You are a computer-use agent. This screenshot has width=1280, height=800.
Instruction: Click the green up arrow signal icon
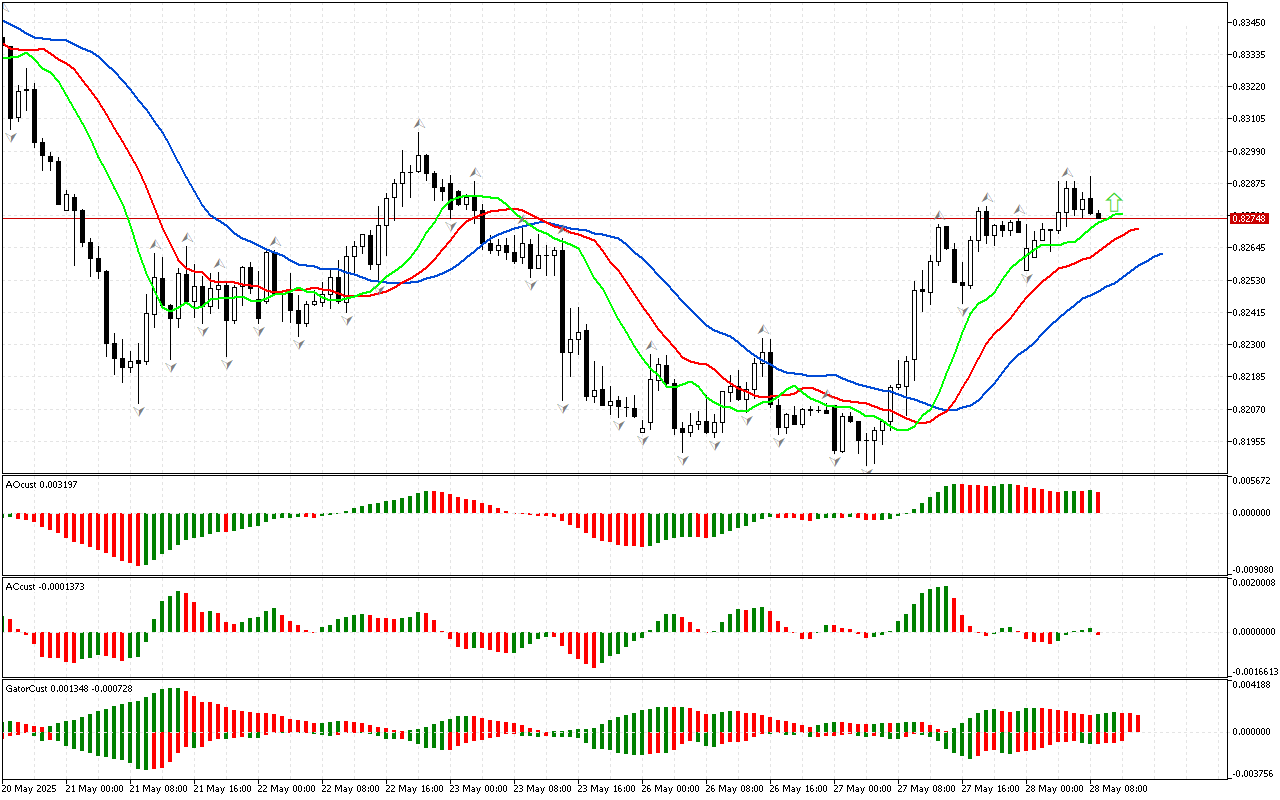coord(1115,203)
